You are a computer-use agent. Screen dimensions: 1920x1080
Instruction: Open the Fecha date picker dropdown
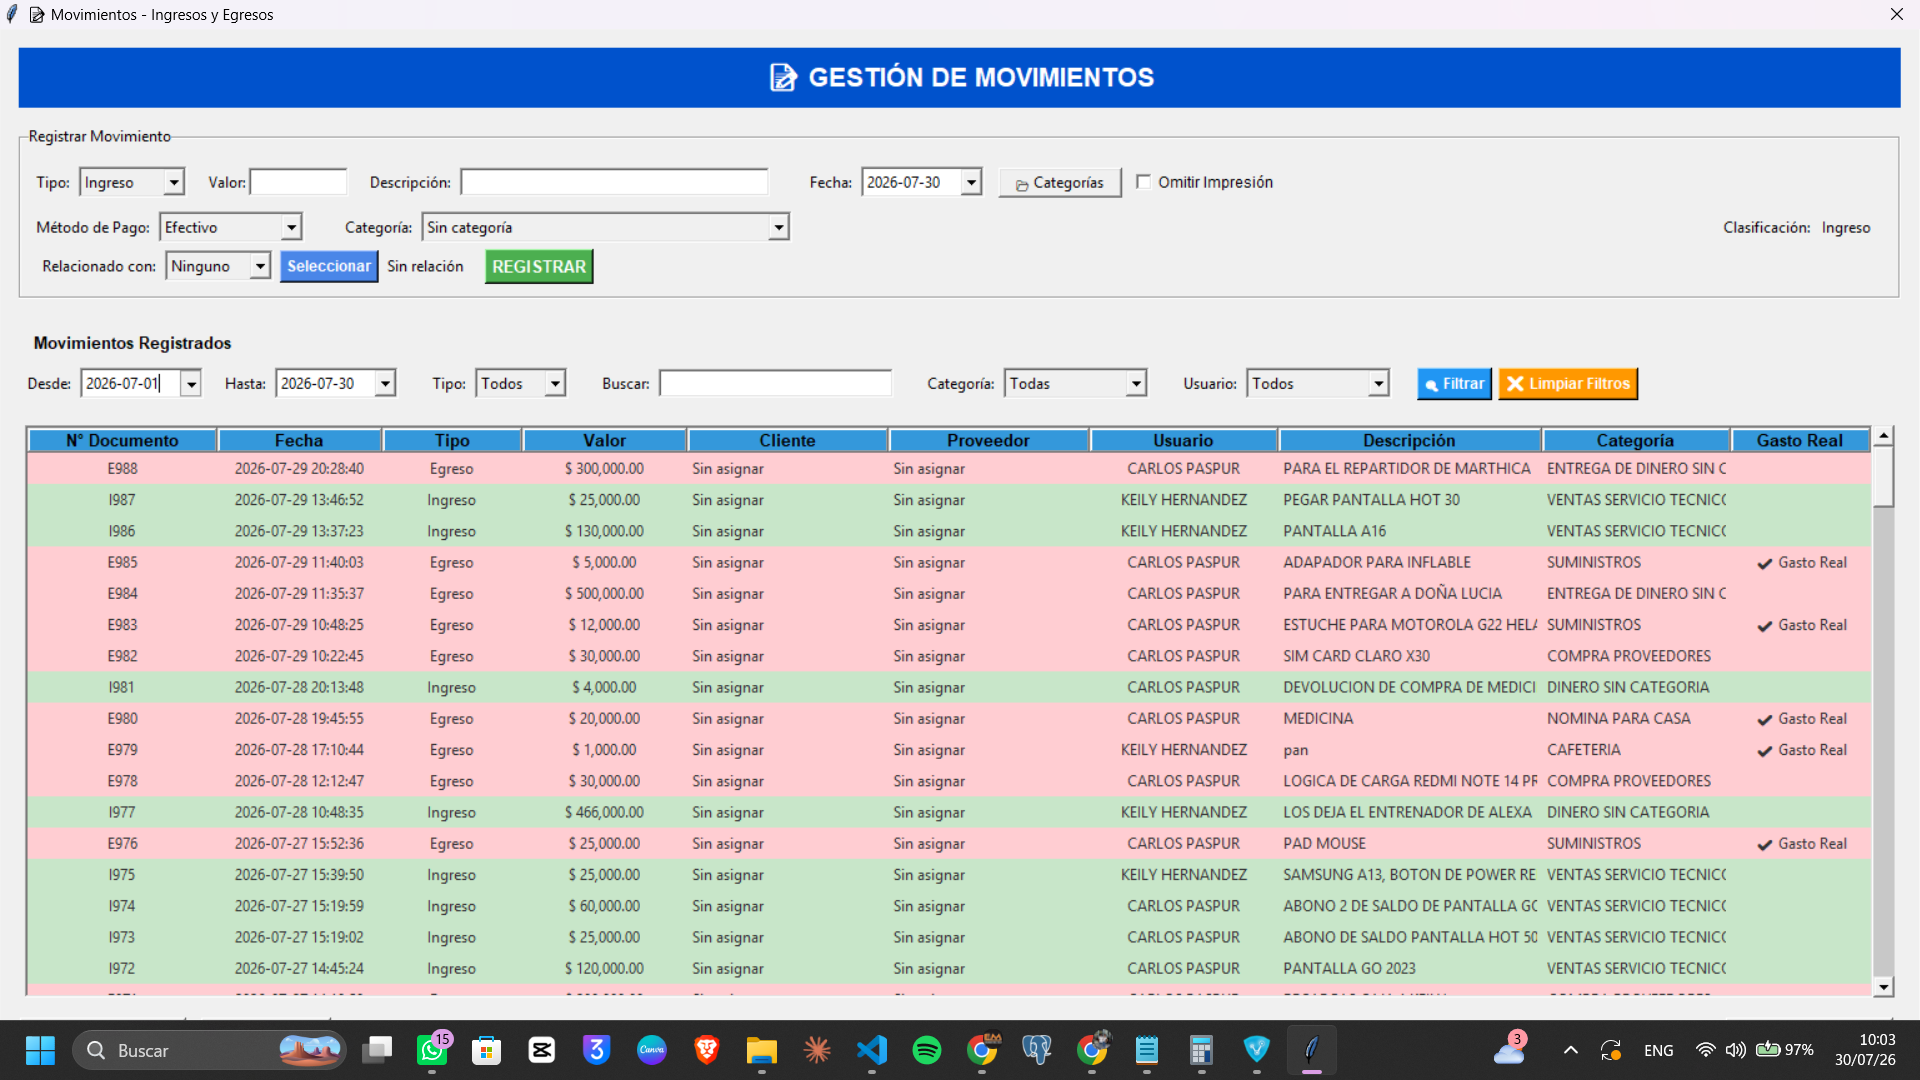970,183
